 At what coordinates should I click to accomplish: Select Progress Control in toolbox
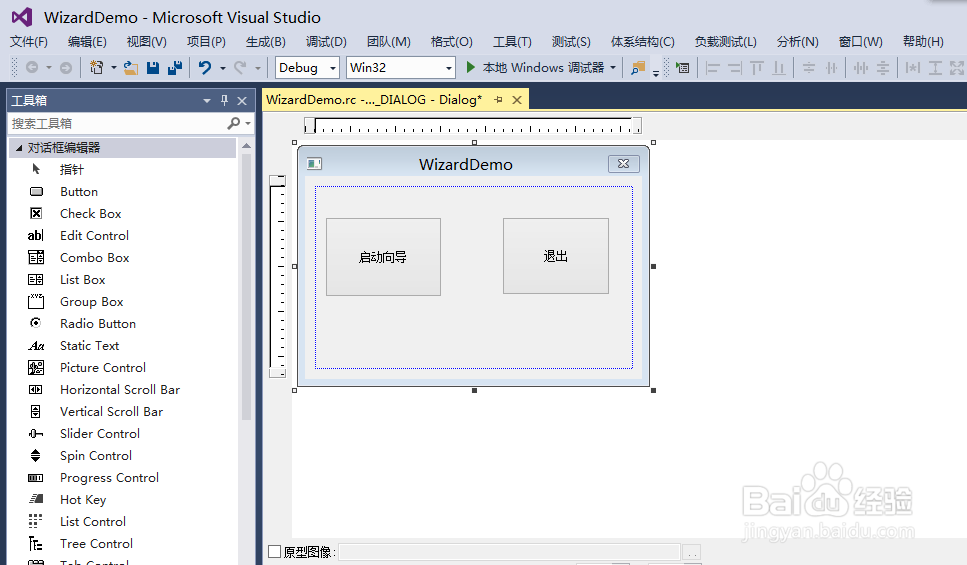[122, 477]
